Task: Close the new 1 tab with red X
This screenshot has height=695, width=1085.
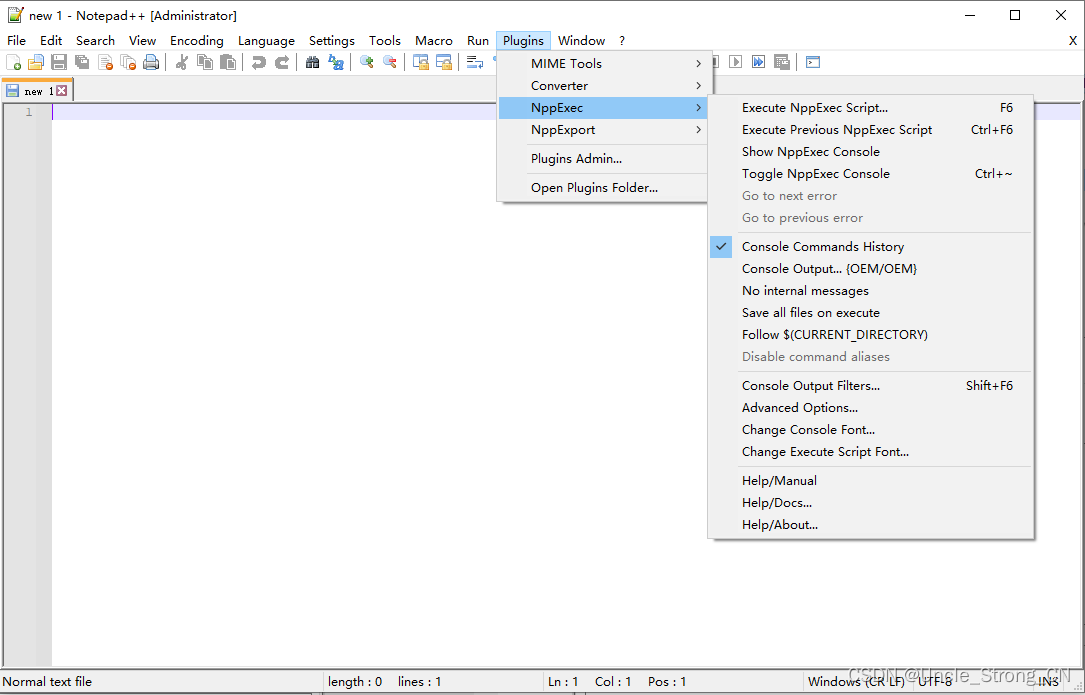Action: click(x=62, y=91)
